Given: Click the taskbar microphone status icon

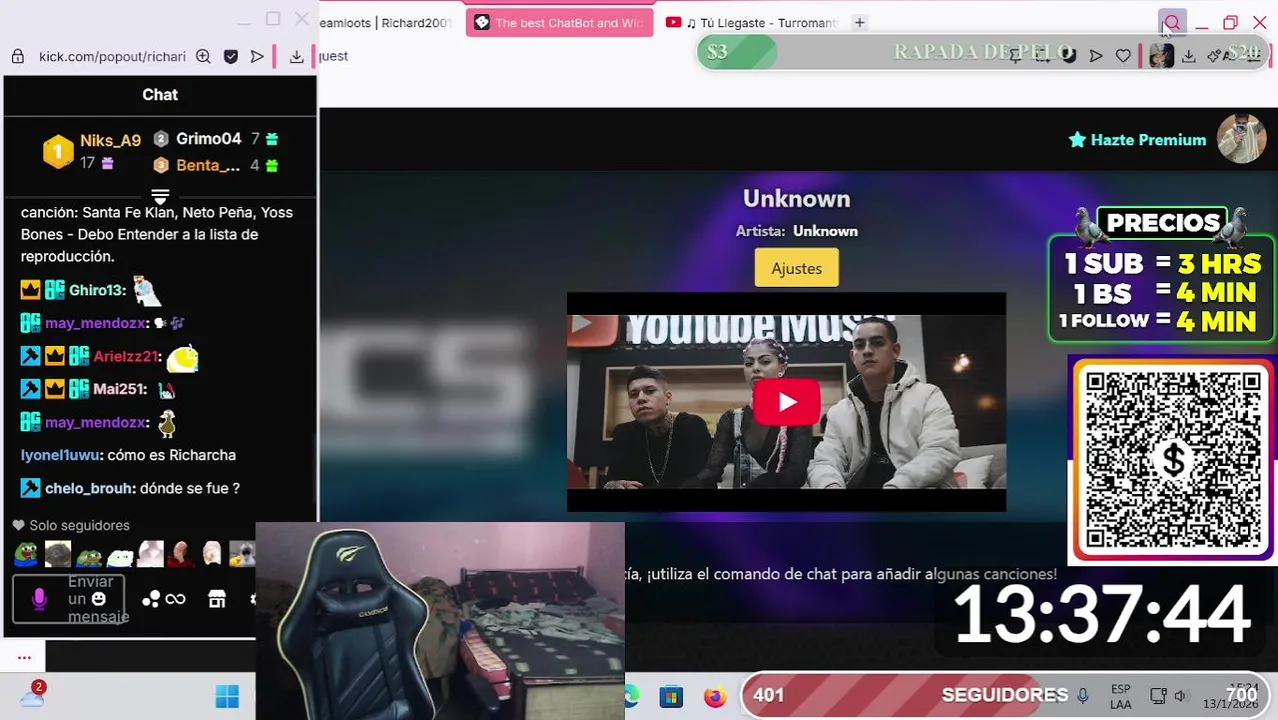Looking at the screenshot, I should coord(1082,696).
